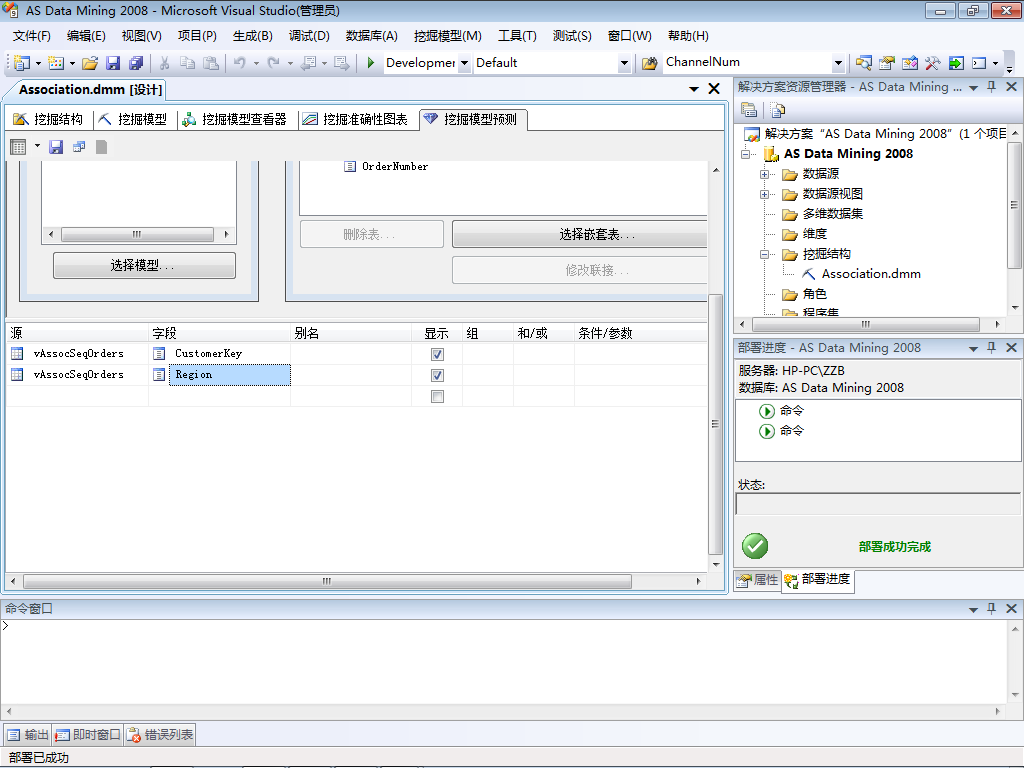Pin the 命令窗口 panel with the pushpin icon
Image resolution: width=1024 pixels, height=768 pixels.
[991, 608]
